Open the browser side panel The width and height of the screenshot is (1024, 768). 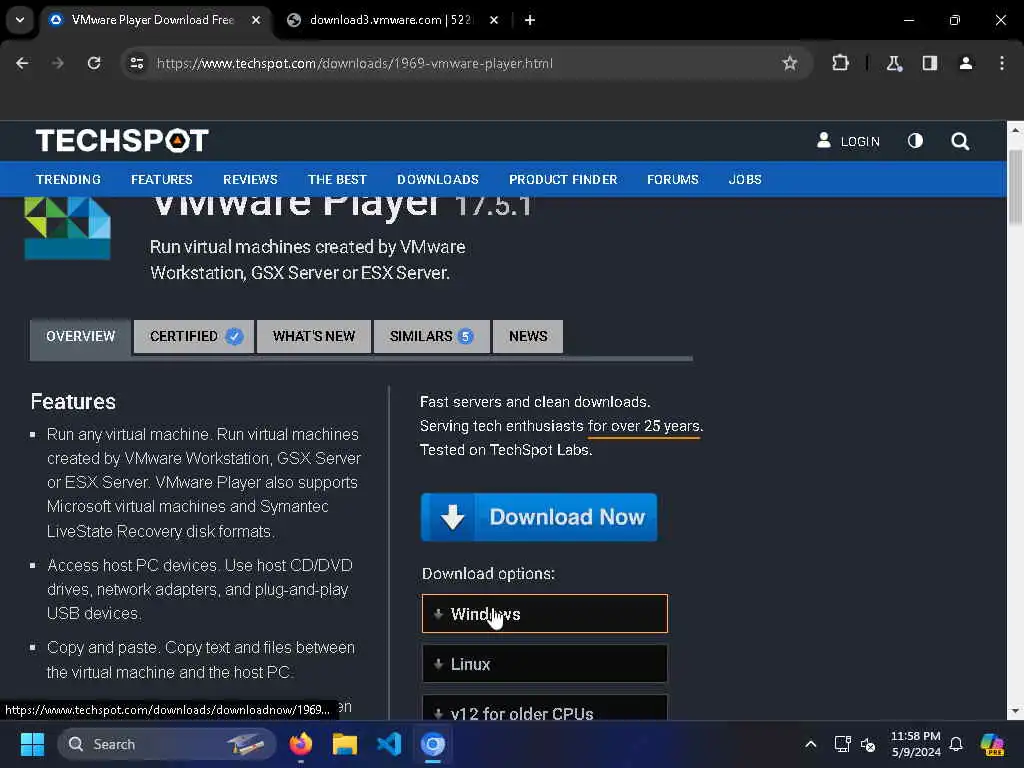[x=930, y=63]
